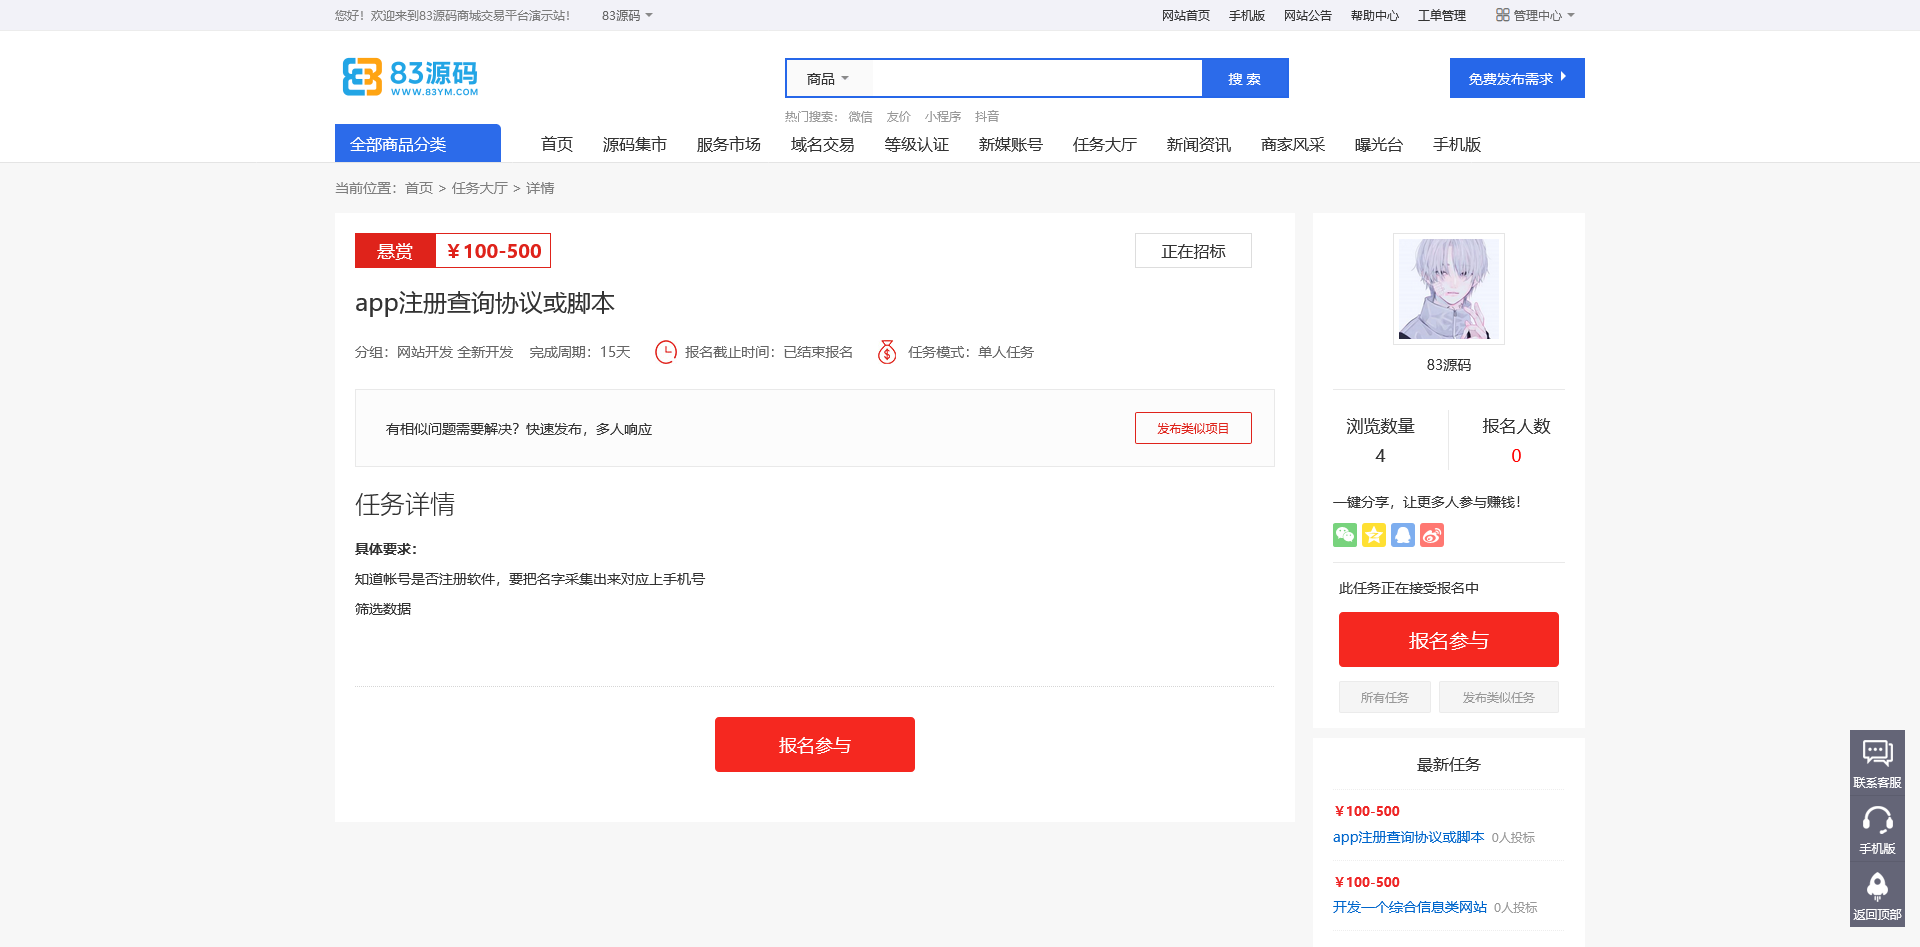Click 发布类似任务 gray button
The image size is (1920, 947).
pos(1499,697)
